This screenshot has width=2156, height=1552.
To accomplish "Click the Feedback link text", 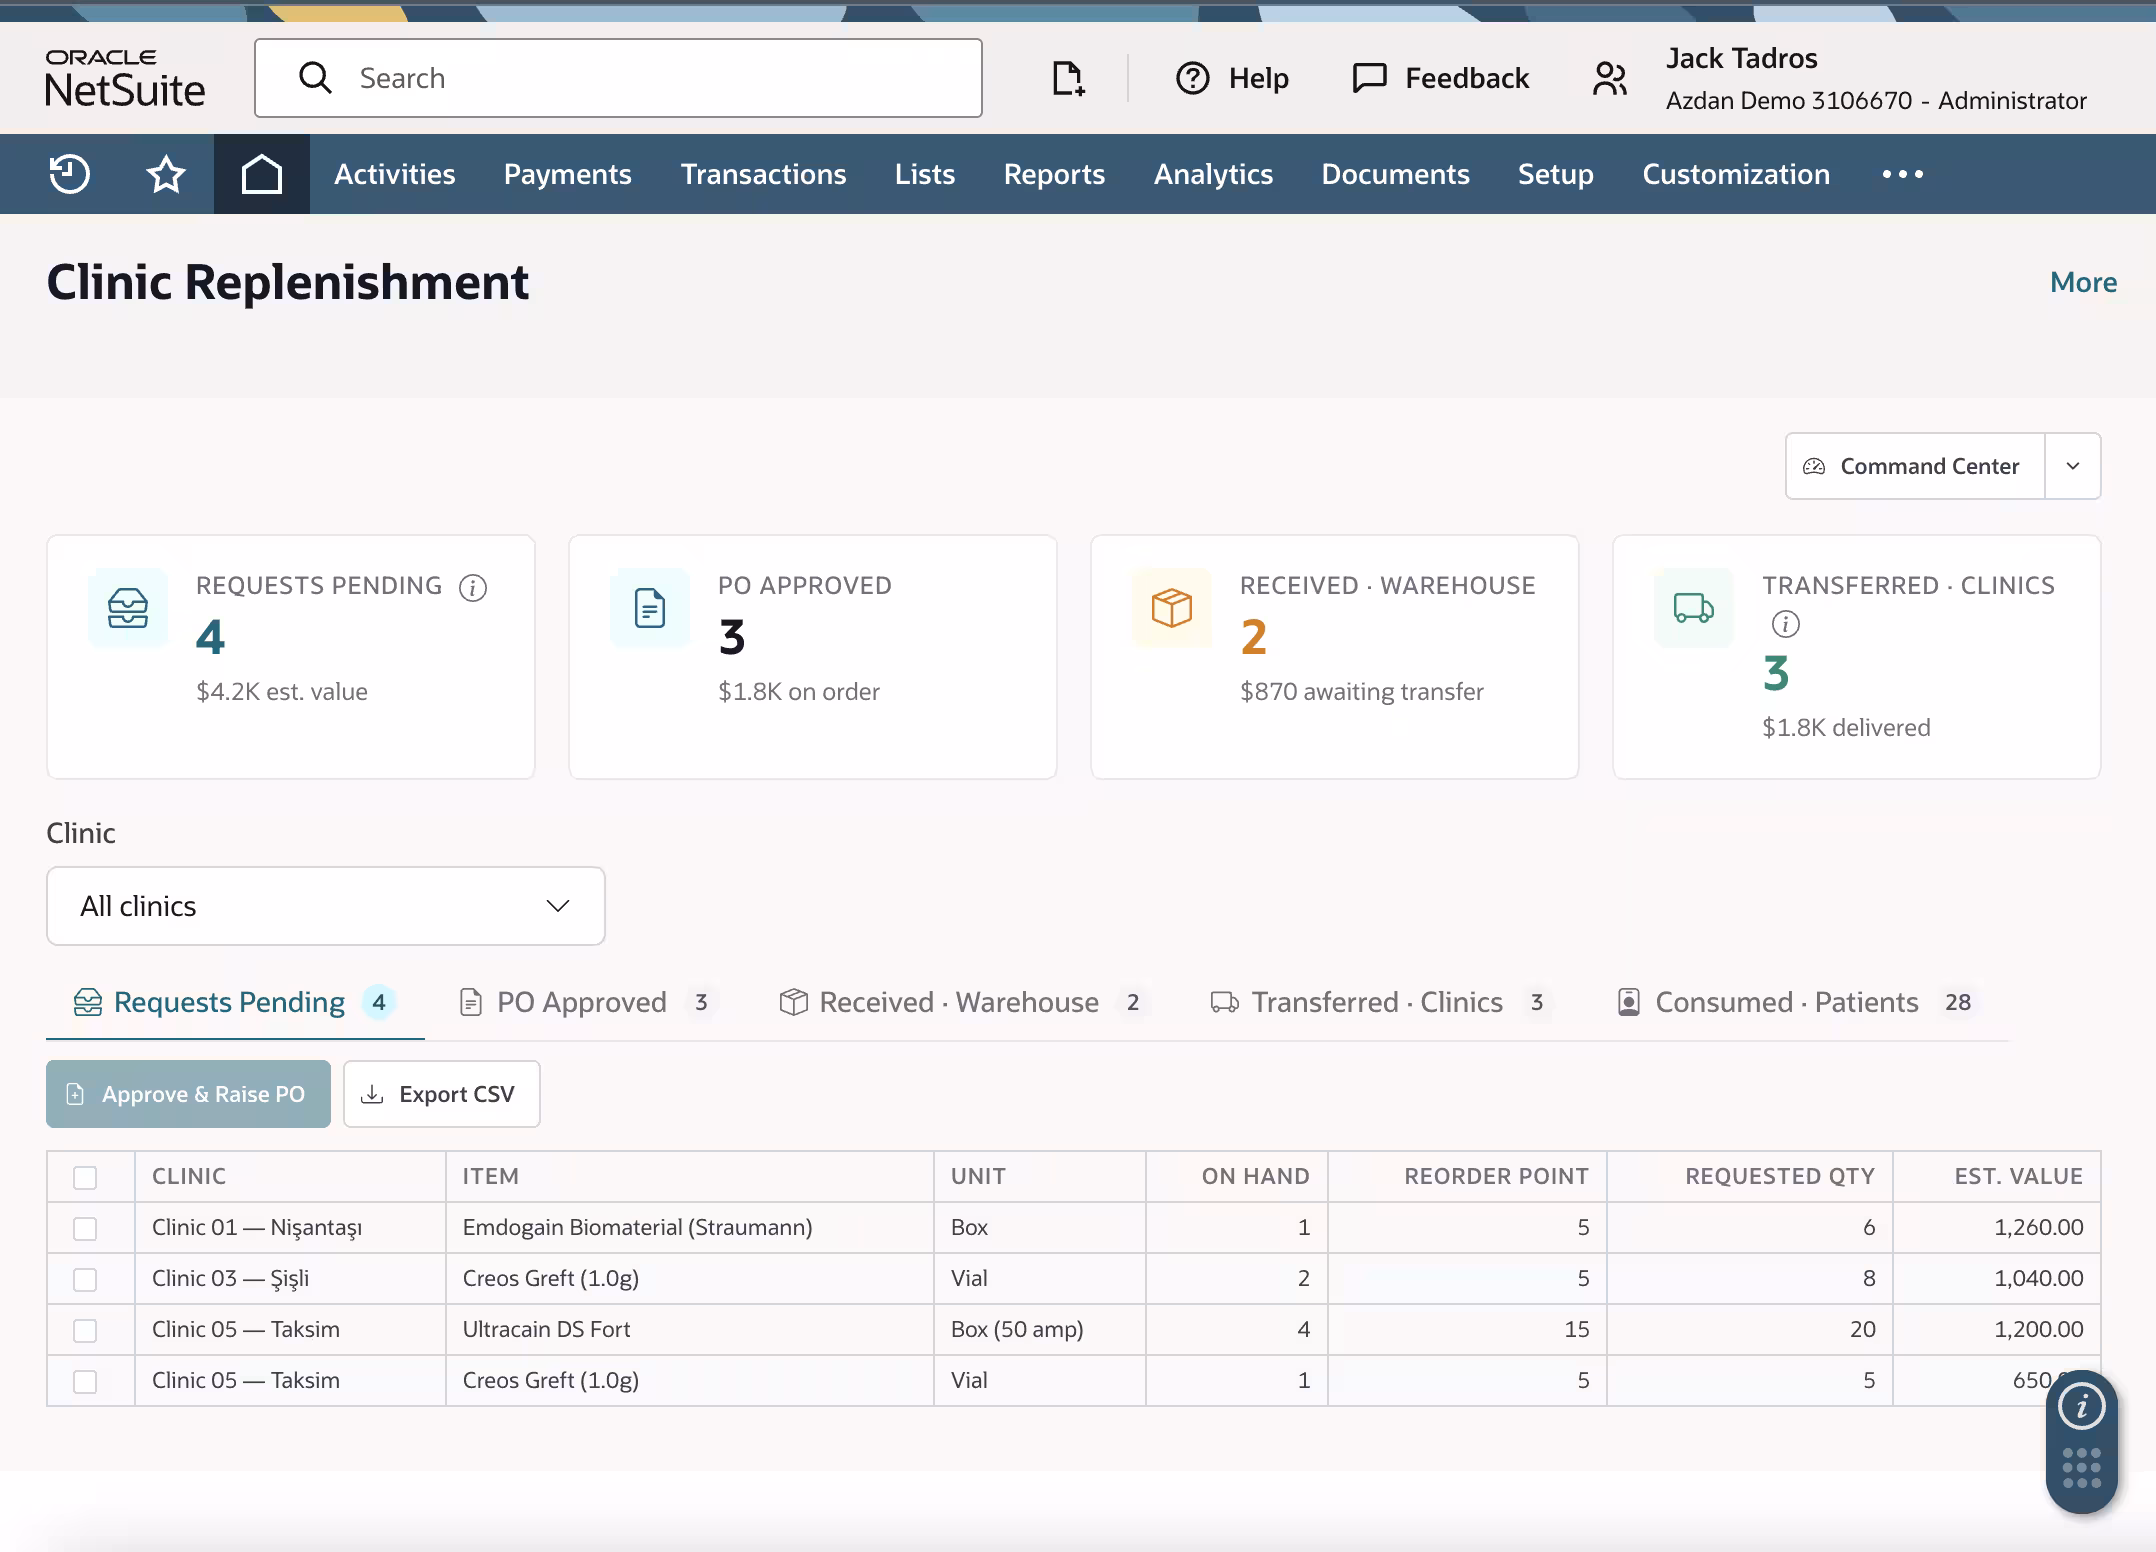I will (1467, 78).
